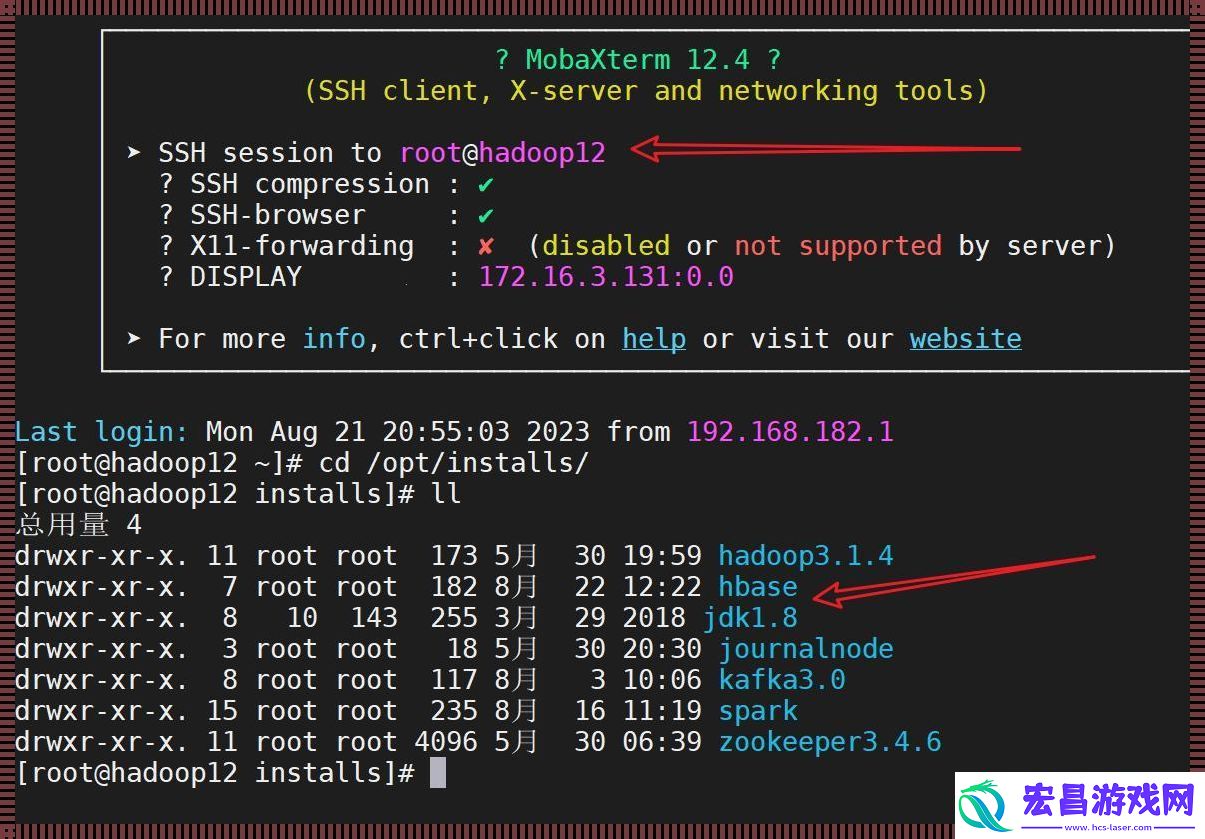
Task: Select the root@hadoop12 session text
Action: 503,153
